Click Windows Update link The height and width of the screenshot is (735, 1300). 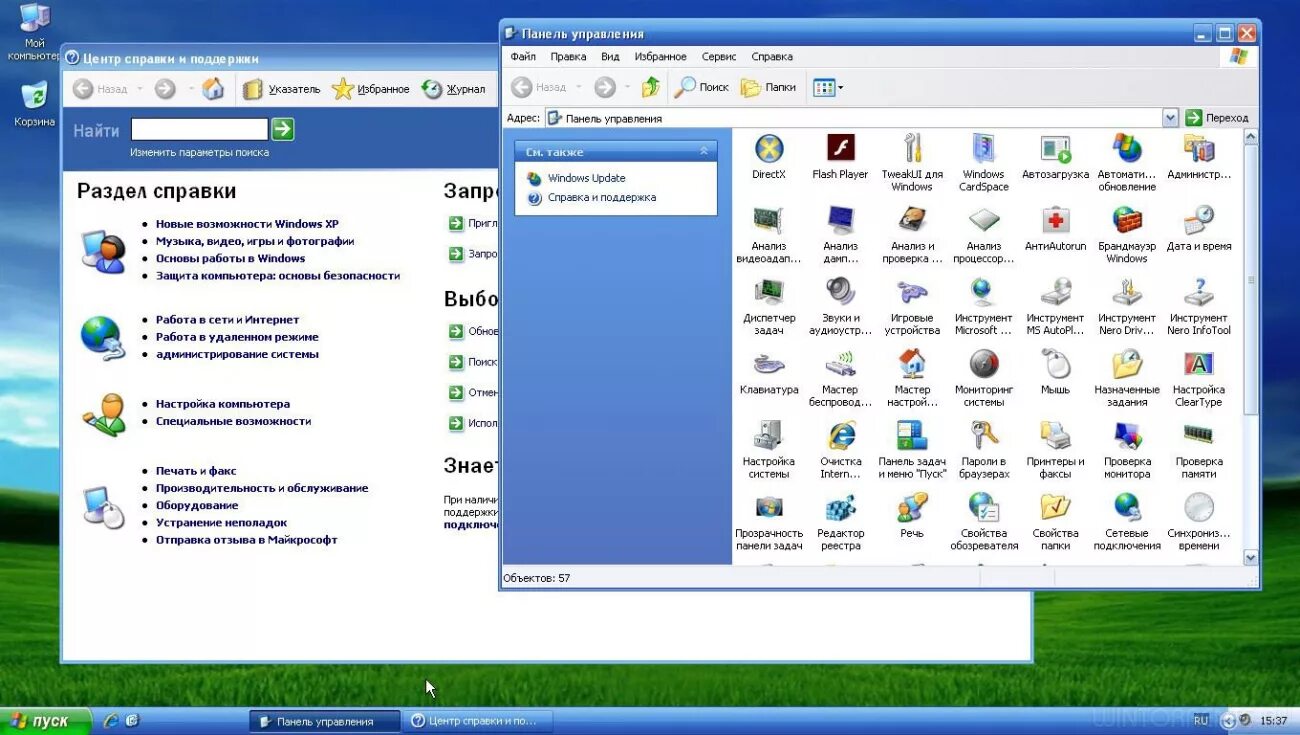tap(586, 178)
